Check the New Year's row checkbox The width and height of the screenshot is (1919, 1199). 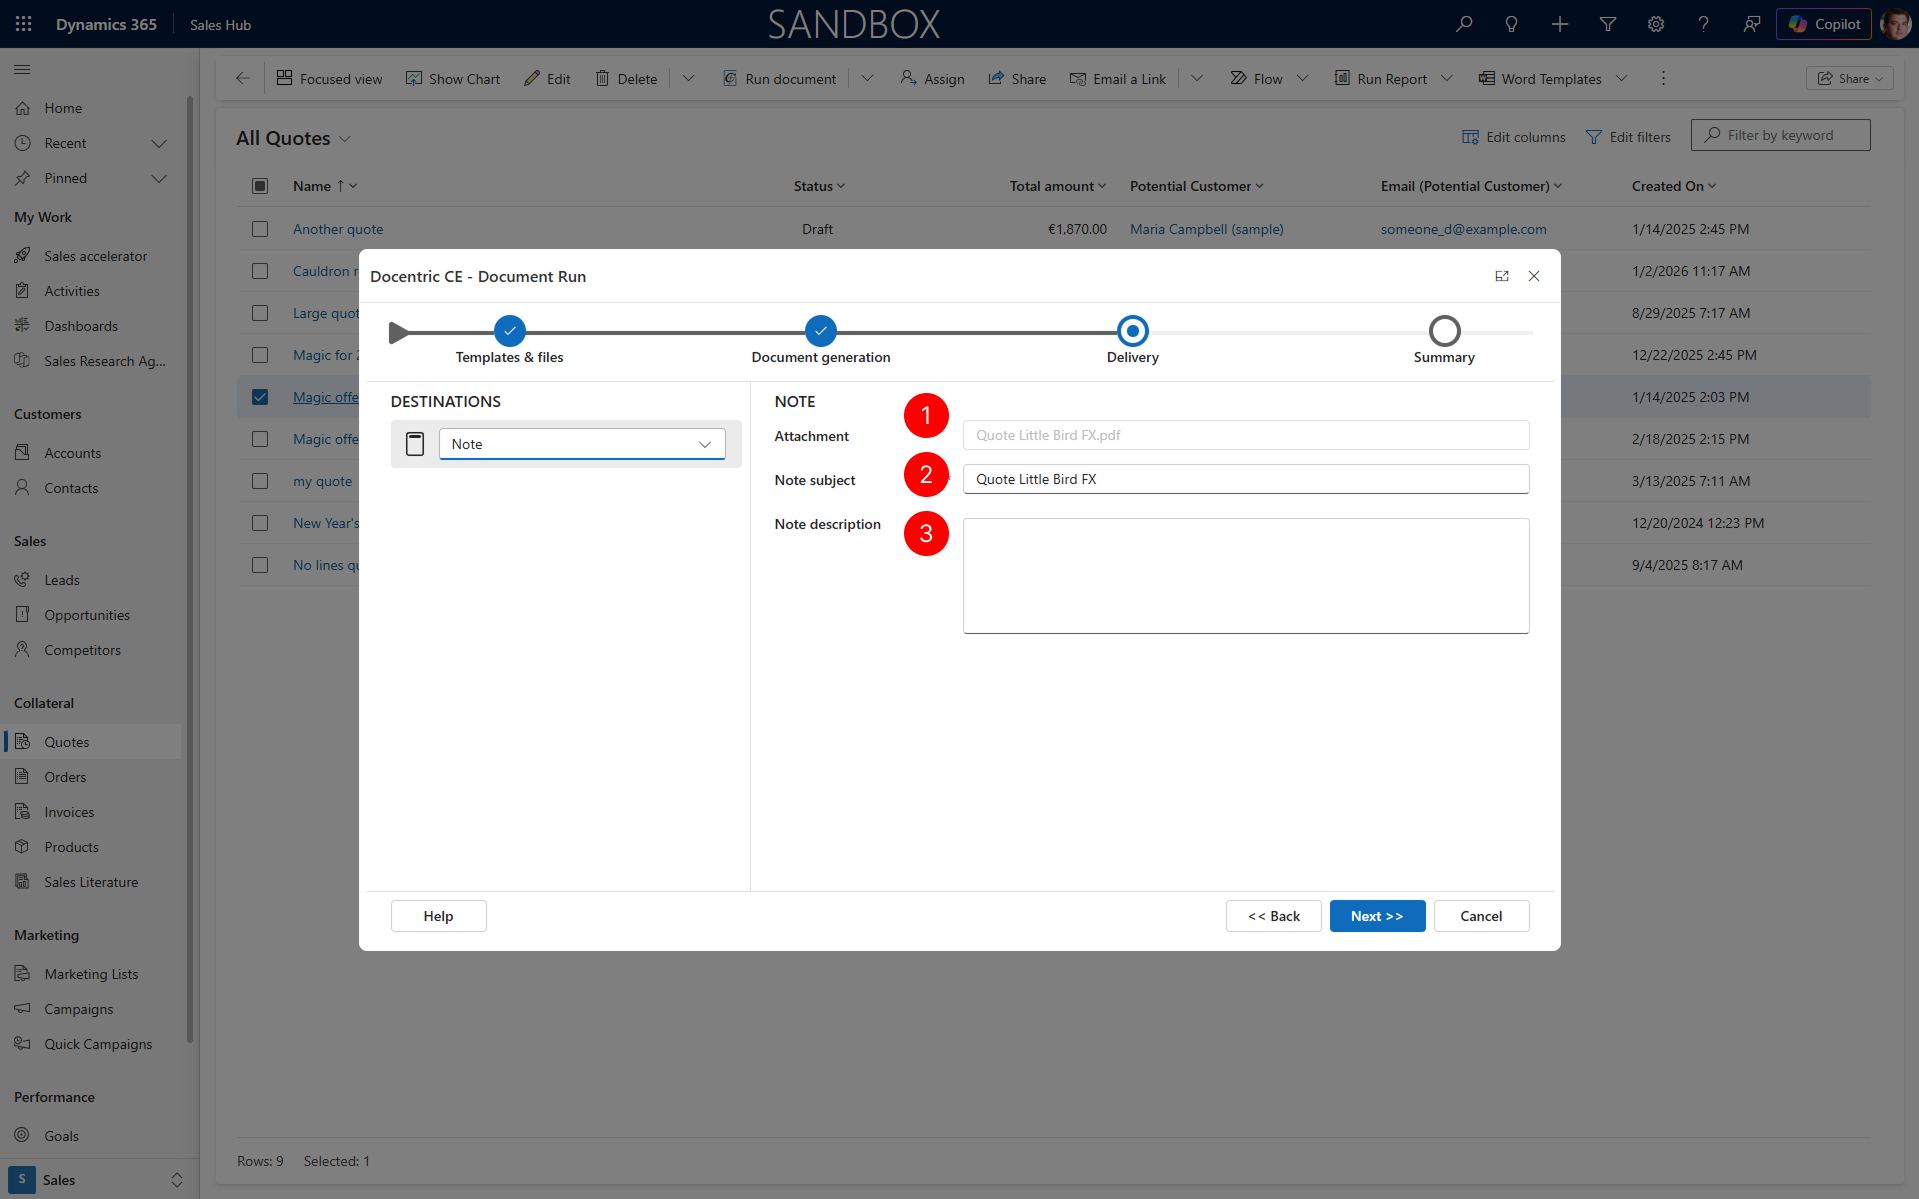pos(260,523)
